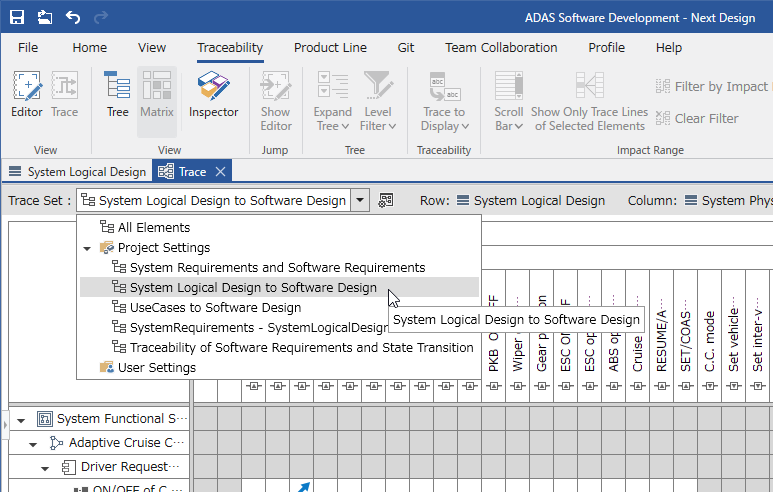
Task: Open the Trace Set dropdown arrow
Action: (x=360, y=200)
